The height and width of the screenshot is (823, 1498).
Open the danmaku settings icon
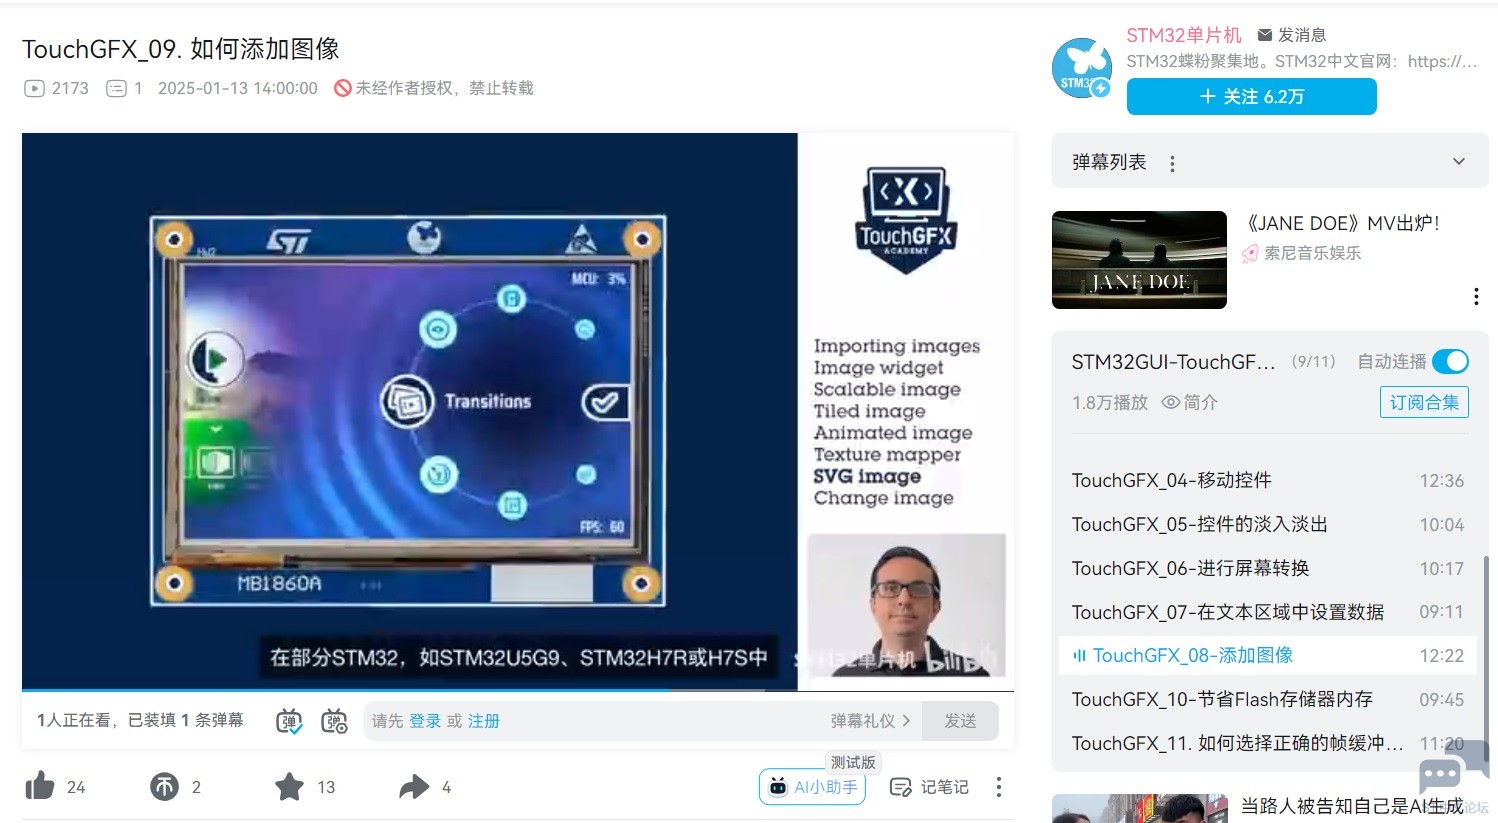tap(334, 721)
